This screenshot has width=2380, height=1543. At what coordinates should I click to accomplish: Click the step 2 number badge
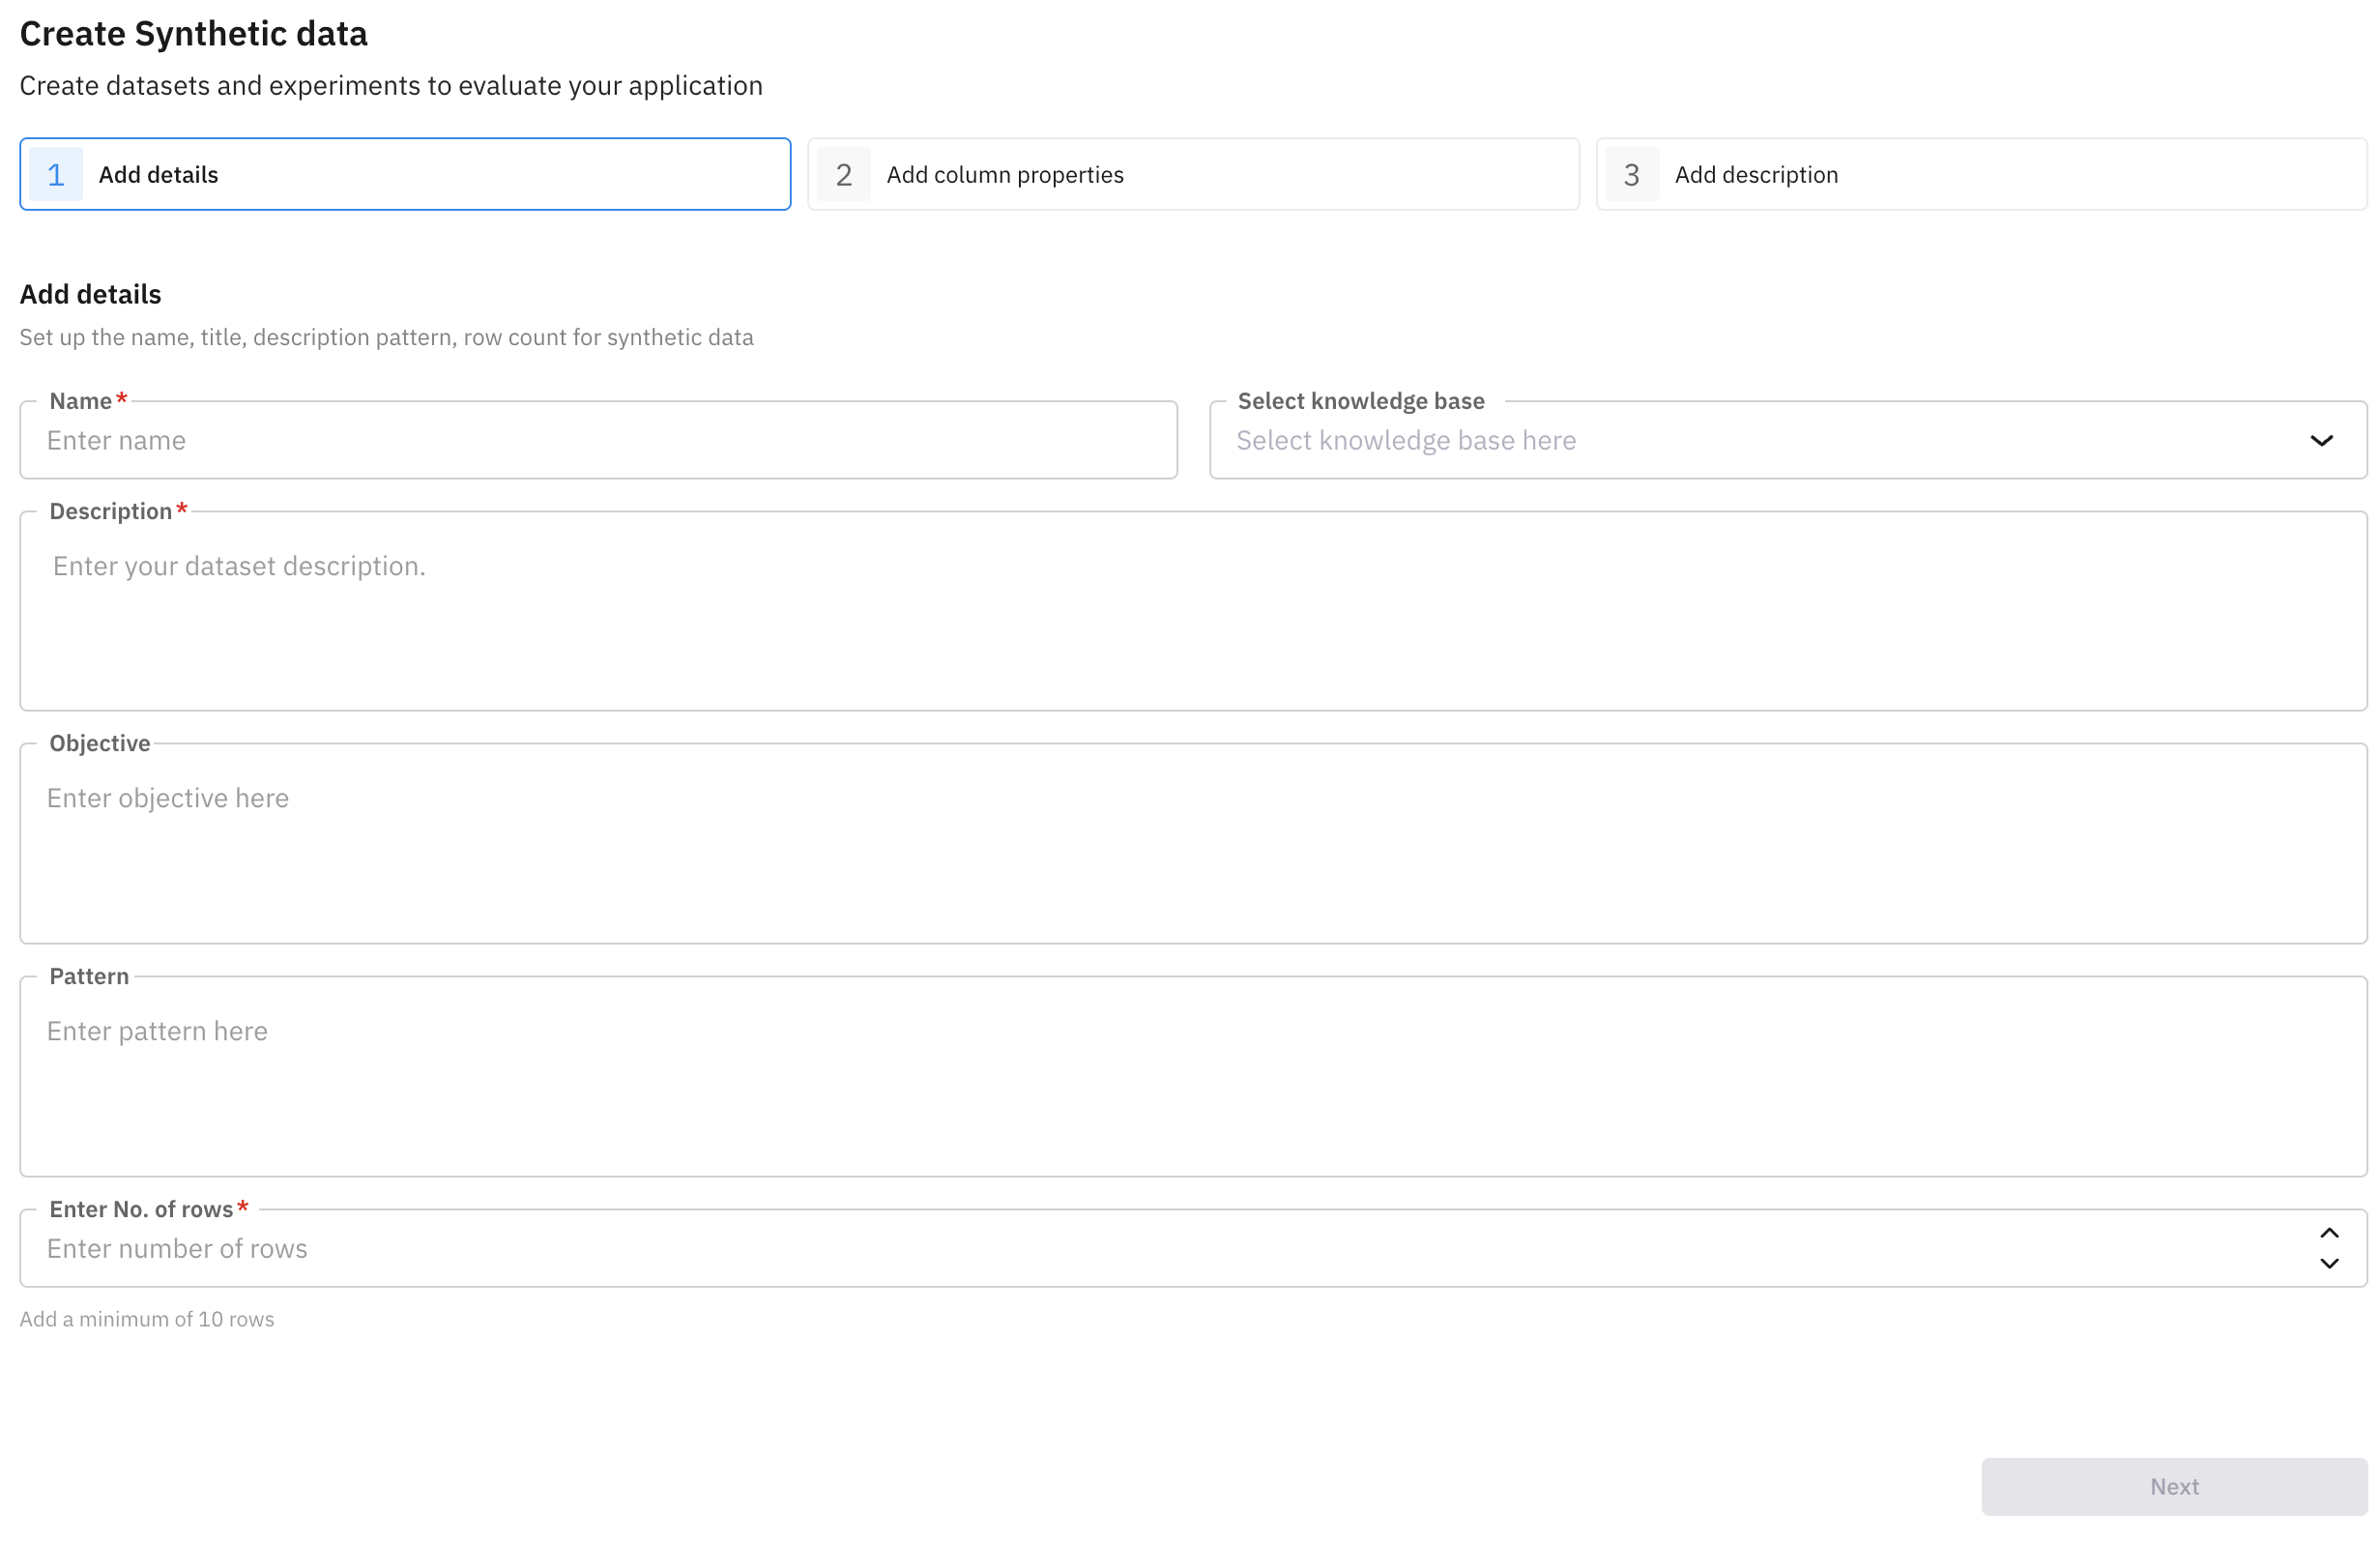(843, 175)
